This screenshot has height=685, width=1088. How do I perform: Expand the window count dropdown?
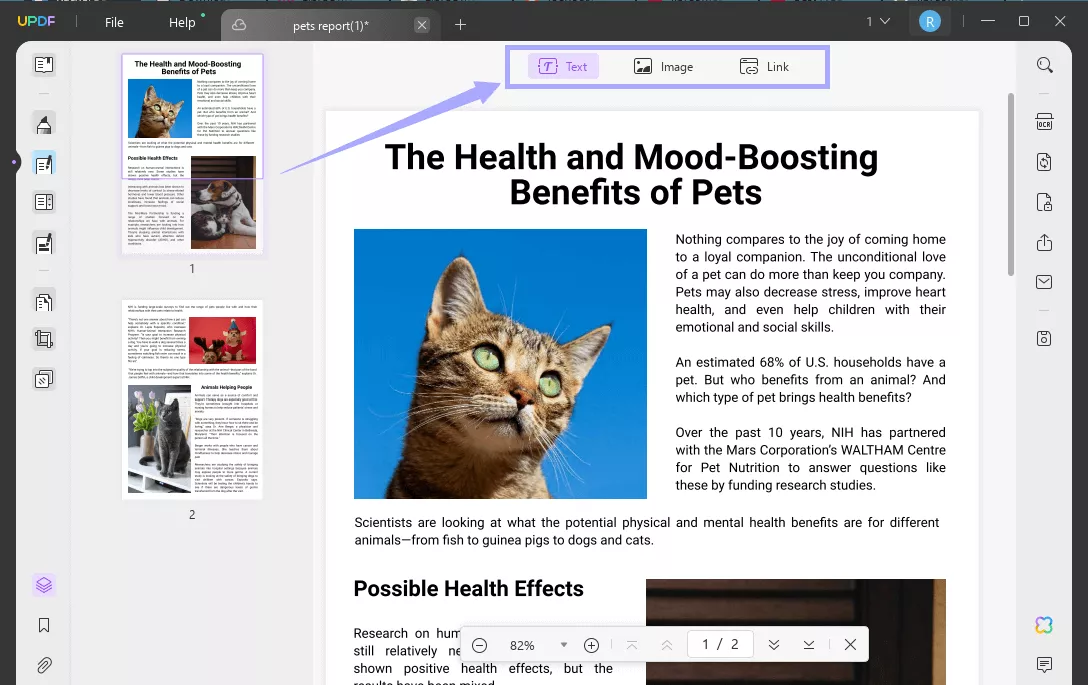tap(878, 22)
